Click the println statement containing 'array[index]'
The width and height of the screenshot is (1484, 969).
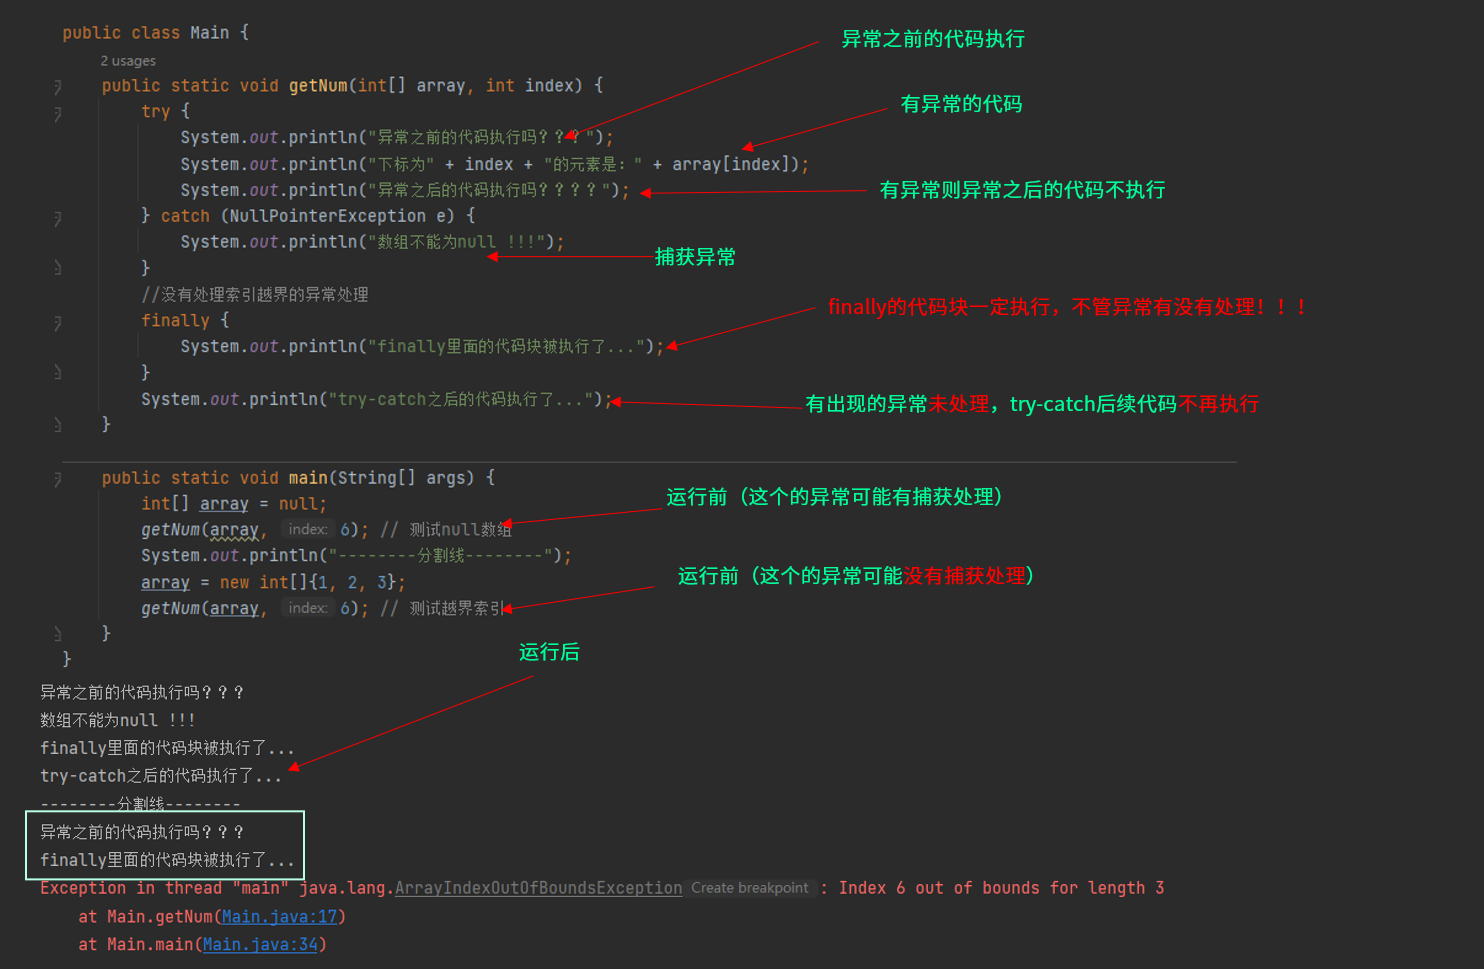(495, 164)
